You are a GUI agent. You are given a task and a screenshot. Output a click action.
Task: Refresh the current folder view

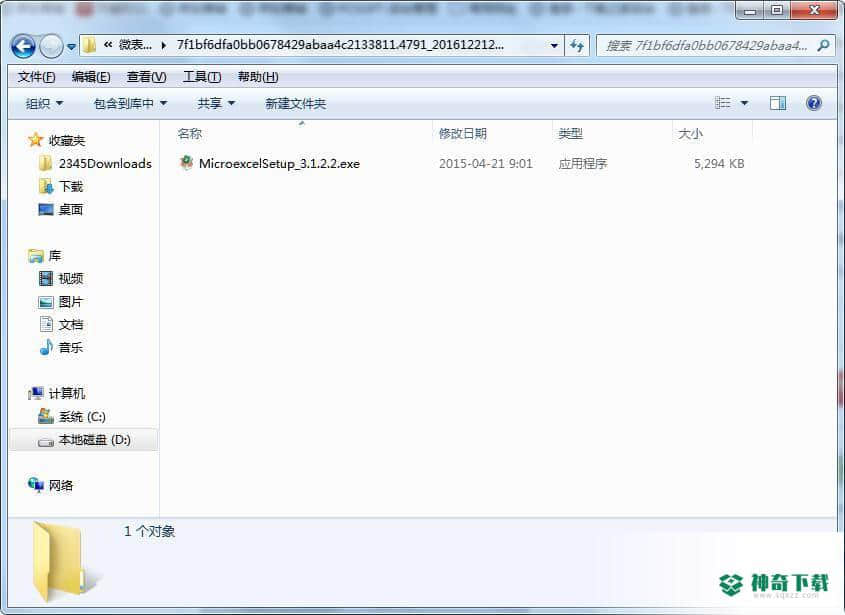pos(577,46)
